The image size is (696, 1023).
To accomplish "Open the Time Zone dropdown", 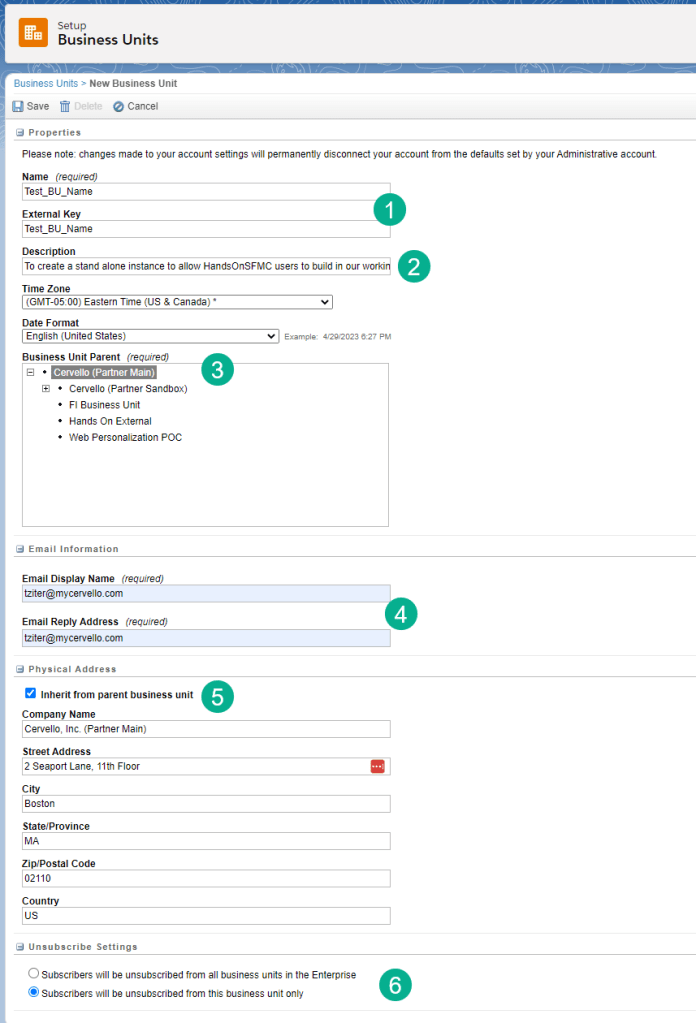I will [x=177, y=302].
